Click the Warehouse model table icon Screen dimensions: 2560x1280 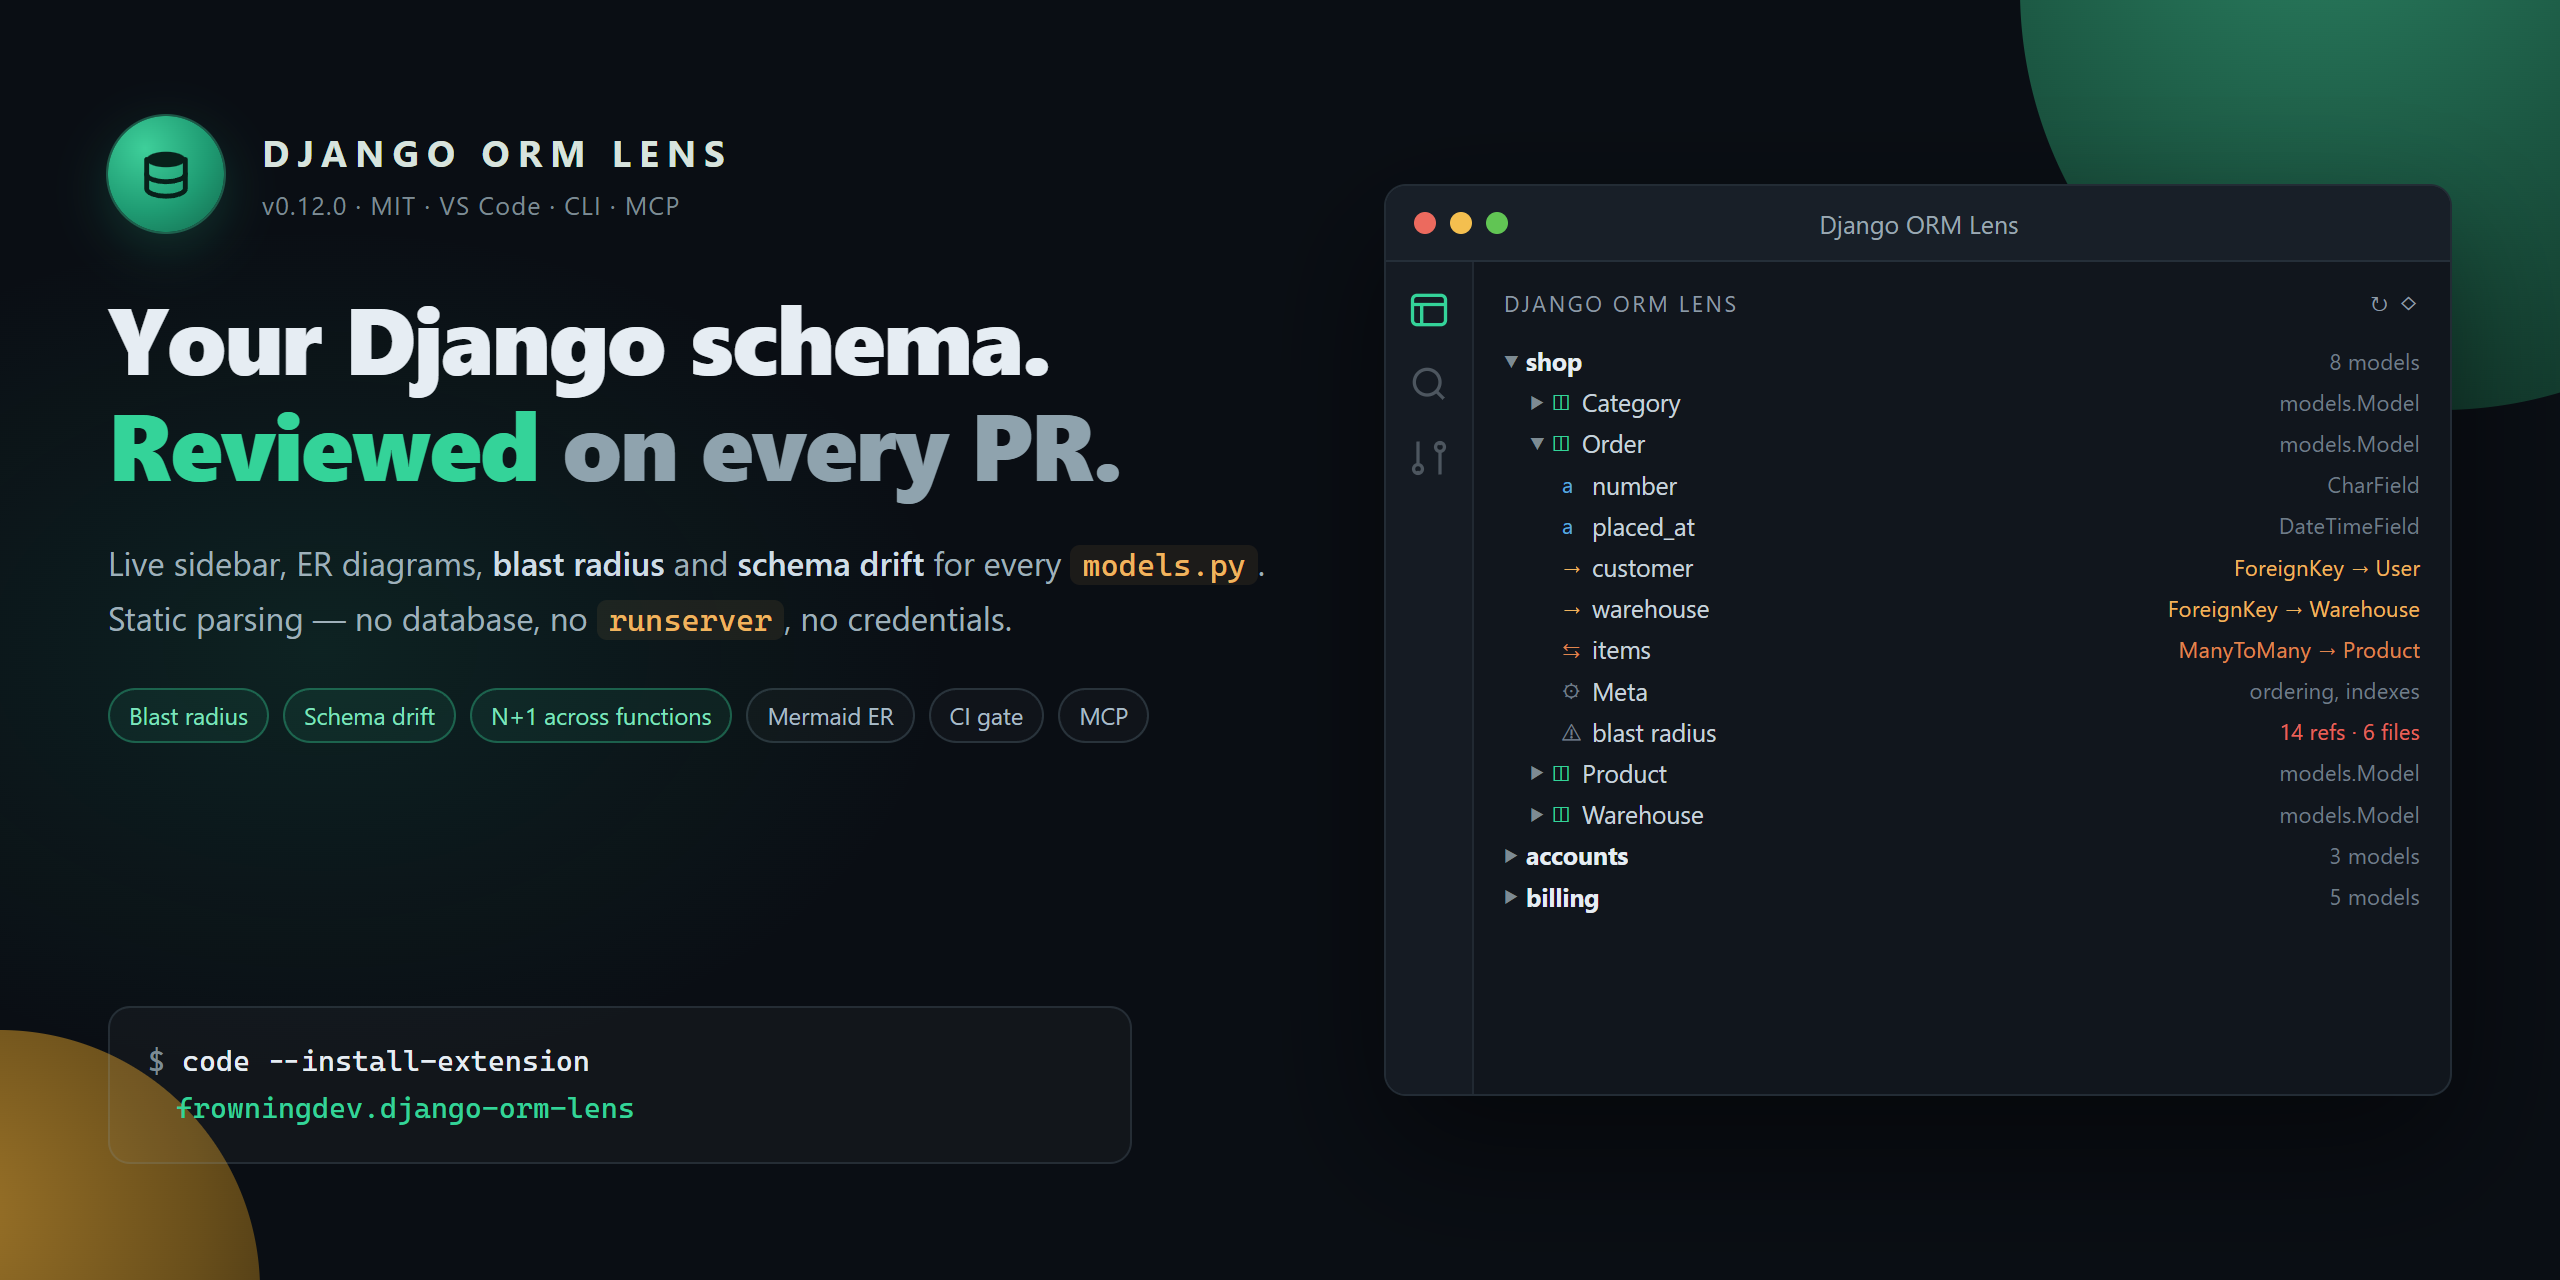1561,815
